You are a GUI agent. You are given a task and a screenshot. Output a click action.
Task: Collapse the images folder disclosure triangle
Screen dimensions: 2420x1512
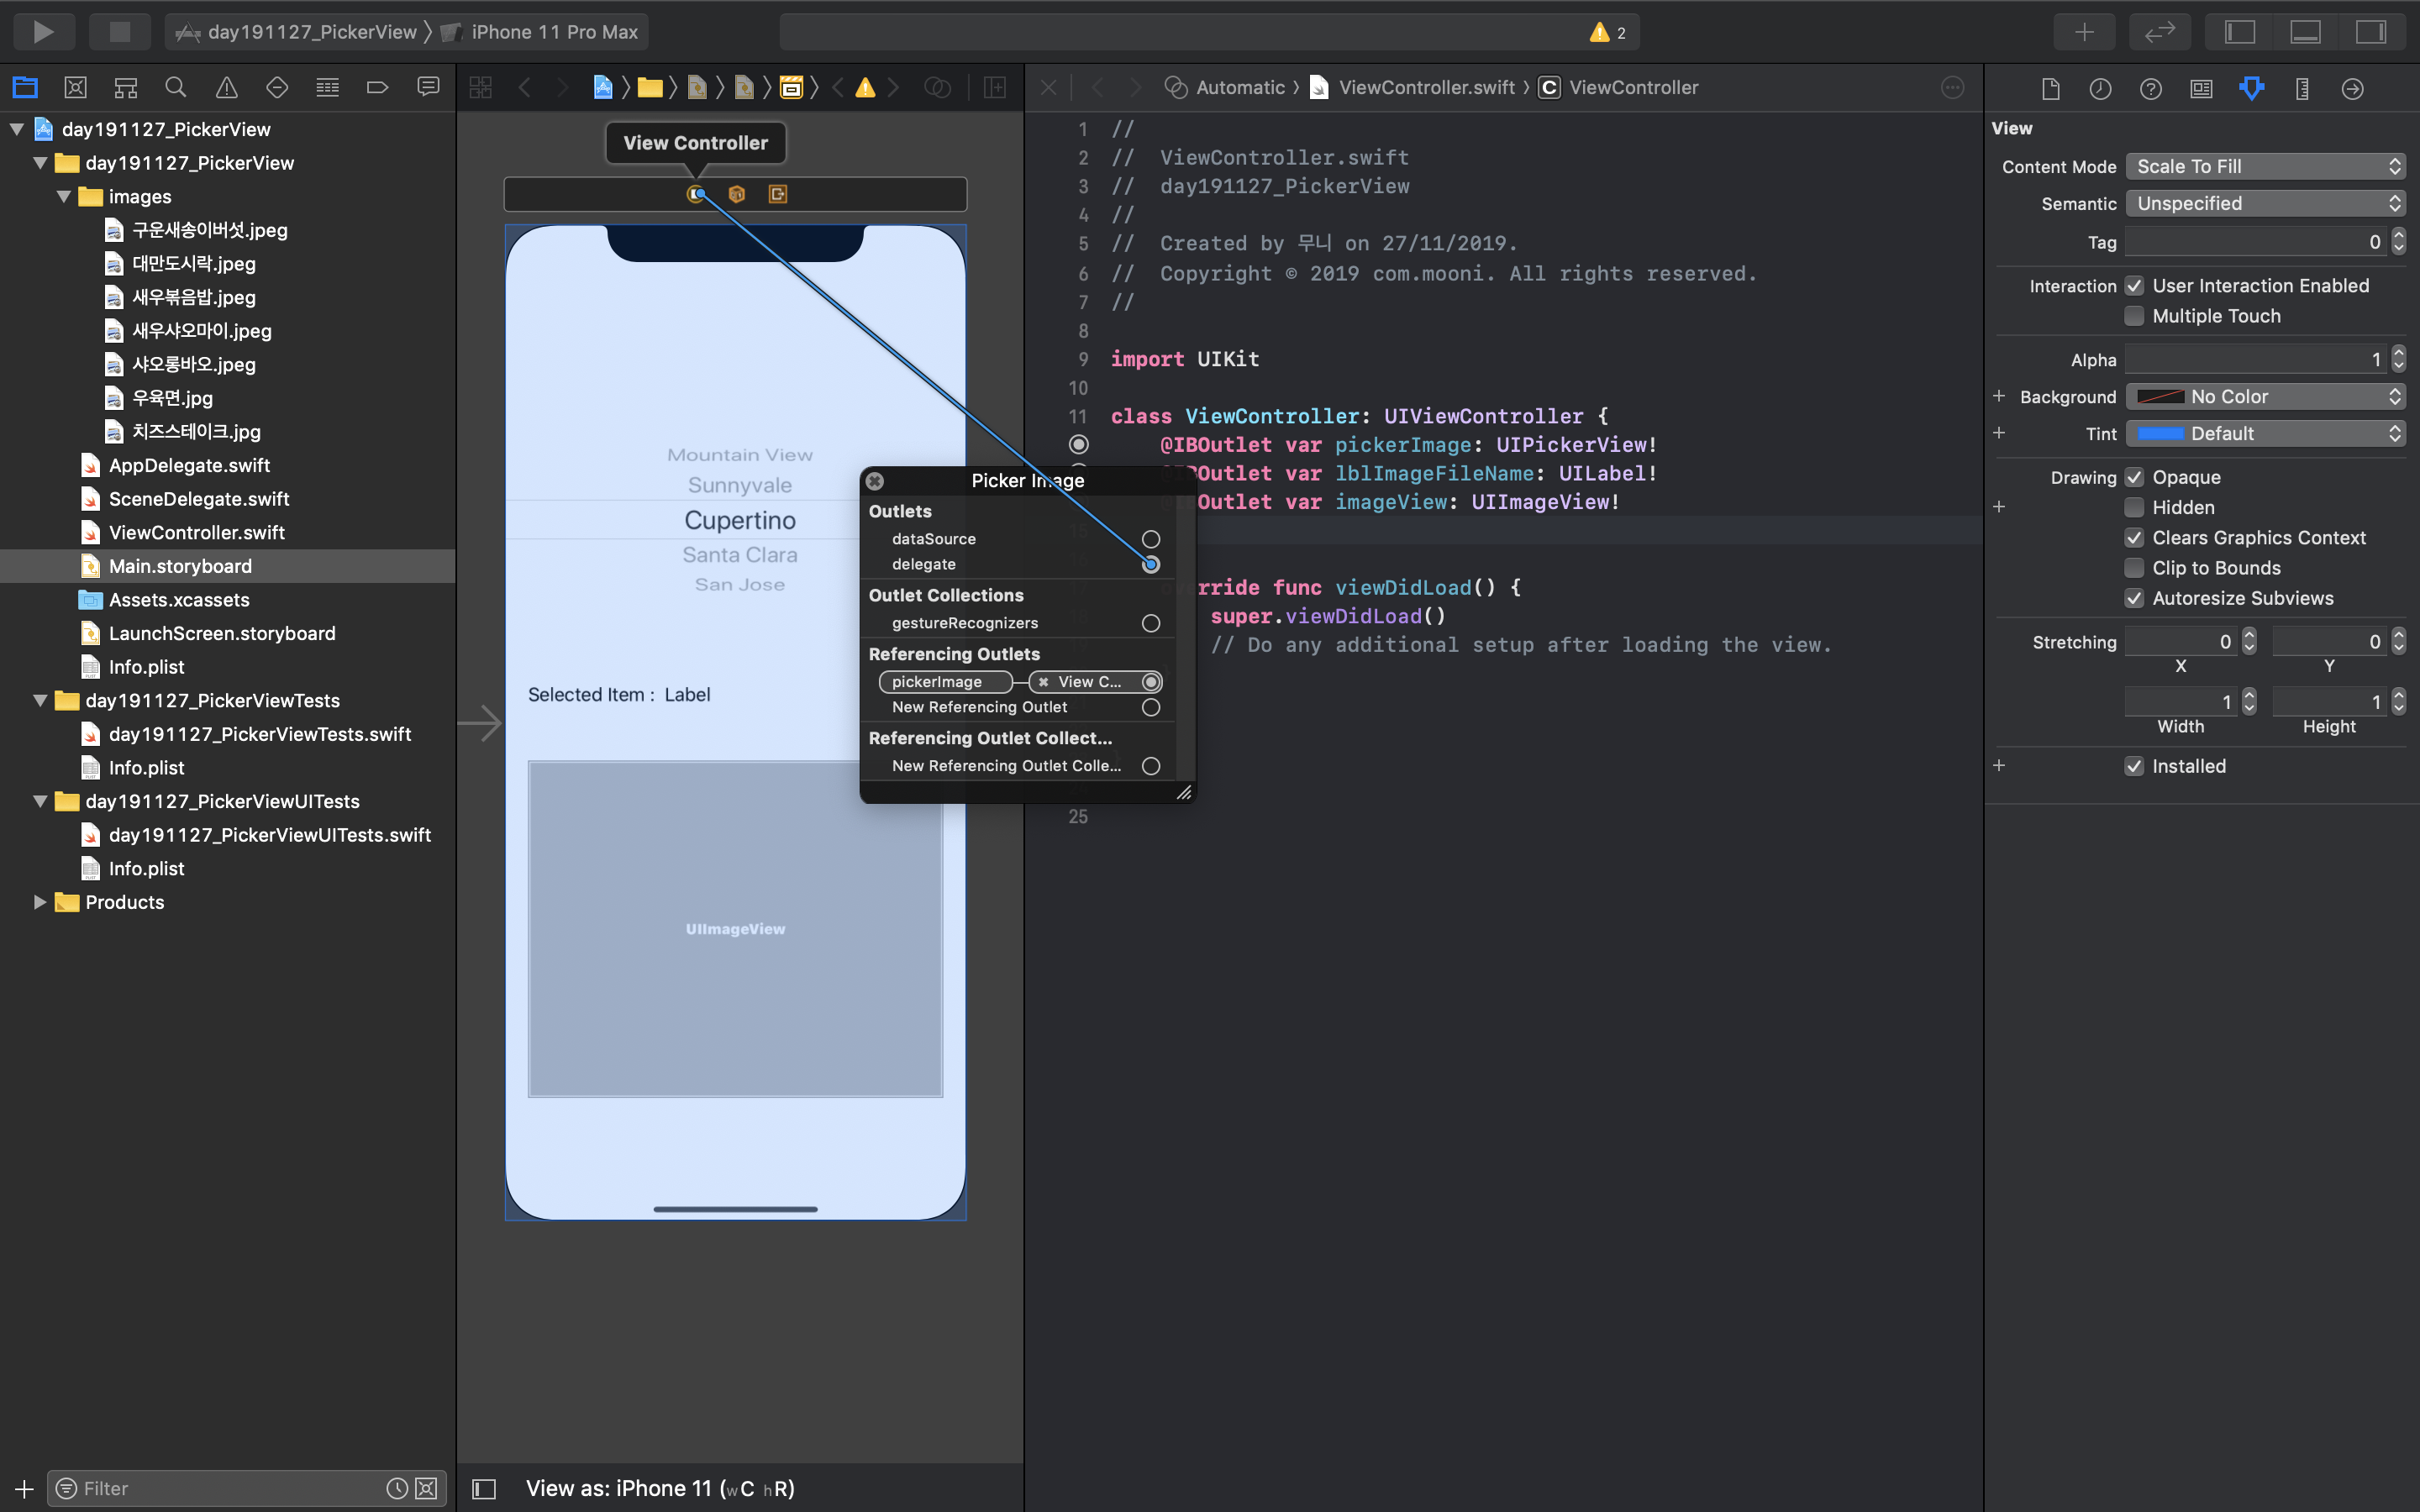[64, 197]
